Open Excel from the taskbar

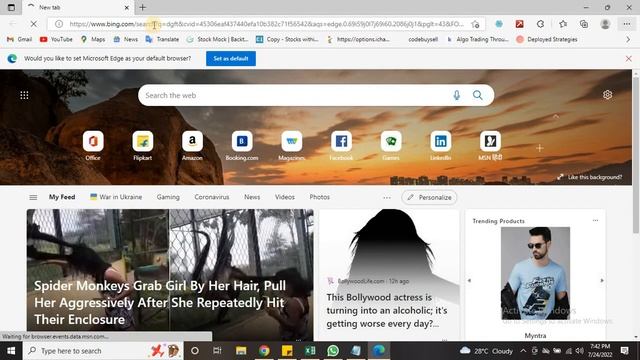point(310,351)
